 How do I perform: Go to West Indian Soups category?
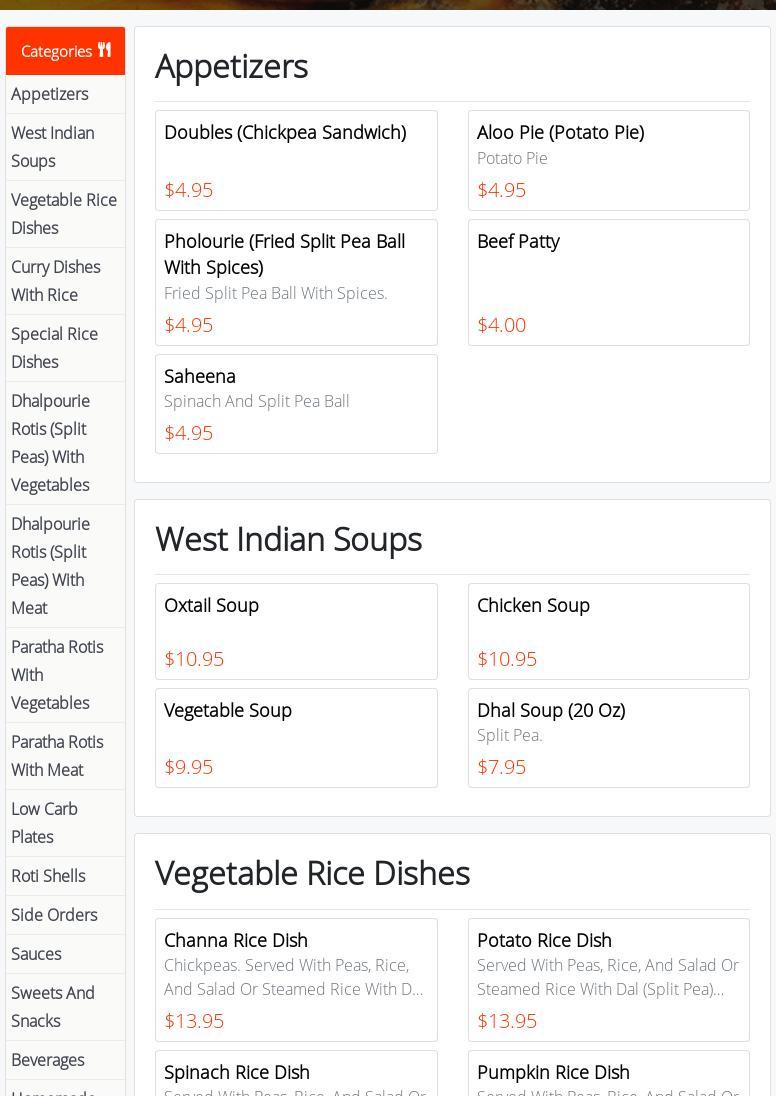pos(53,147)
